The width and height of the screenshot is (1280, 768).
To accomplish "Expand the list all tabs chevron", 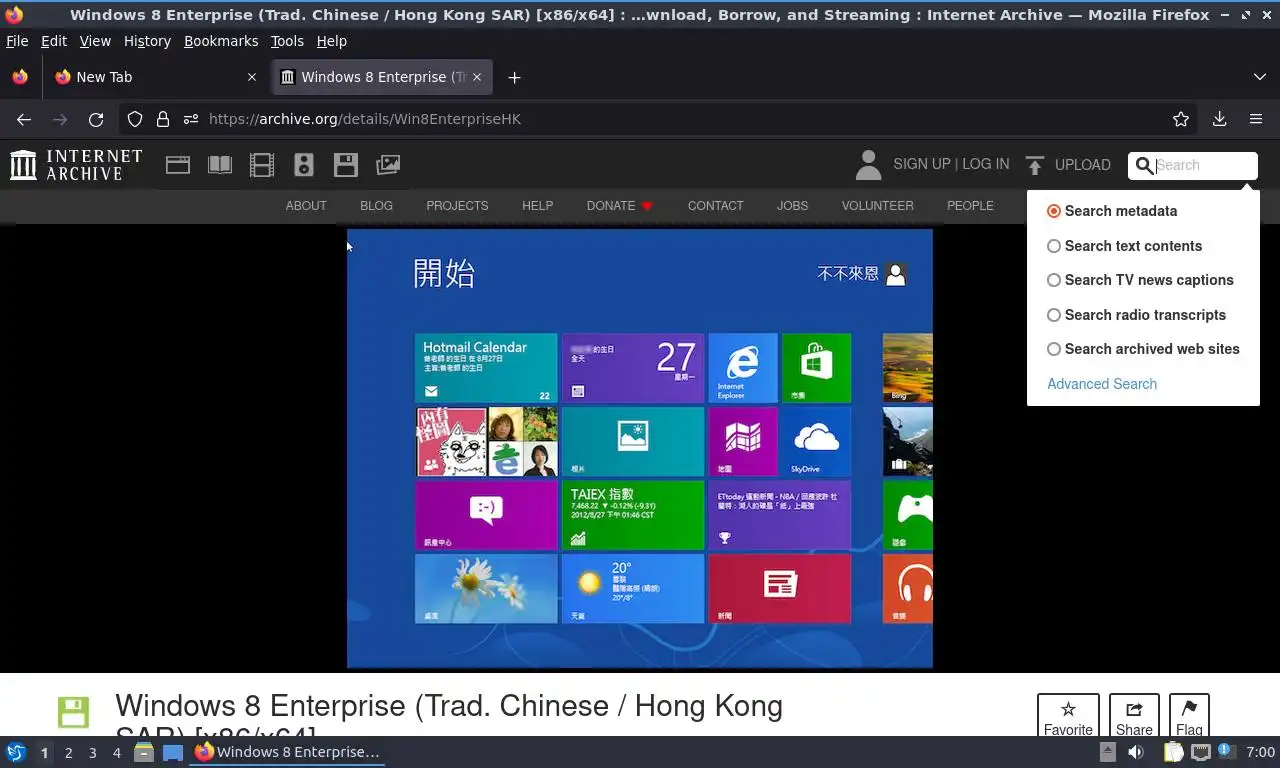I will pyautogui.click(x=1259, y=77).
